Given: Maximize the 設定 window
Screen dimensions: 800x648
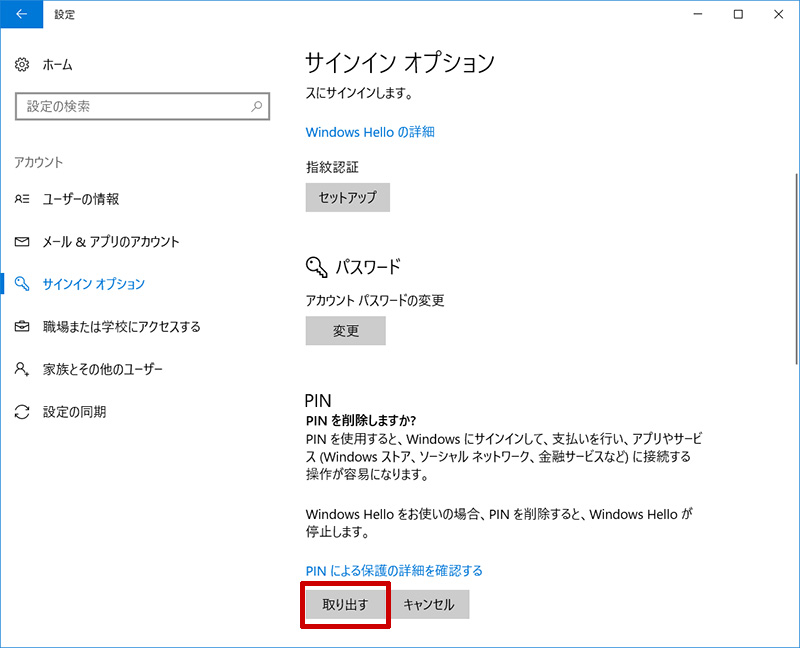Looking at the screenshot, I should tap(738, 14).
